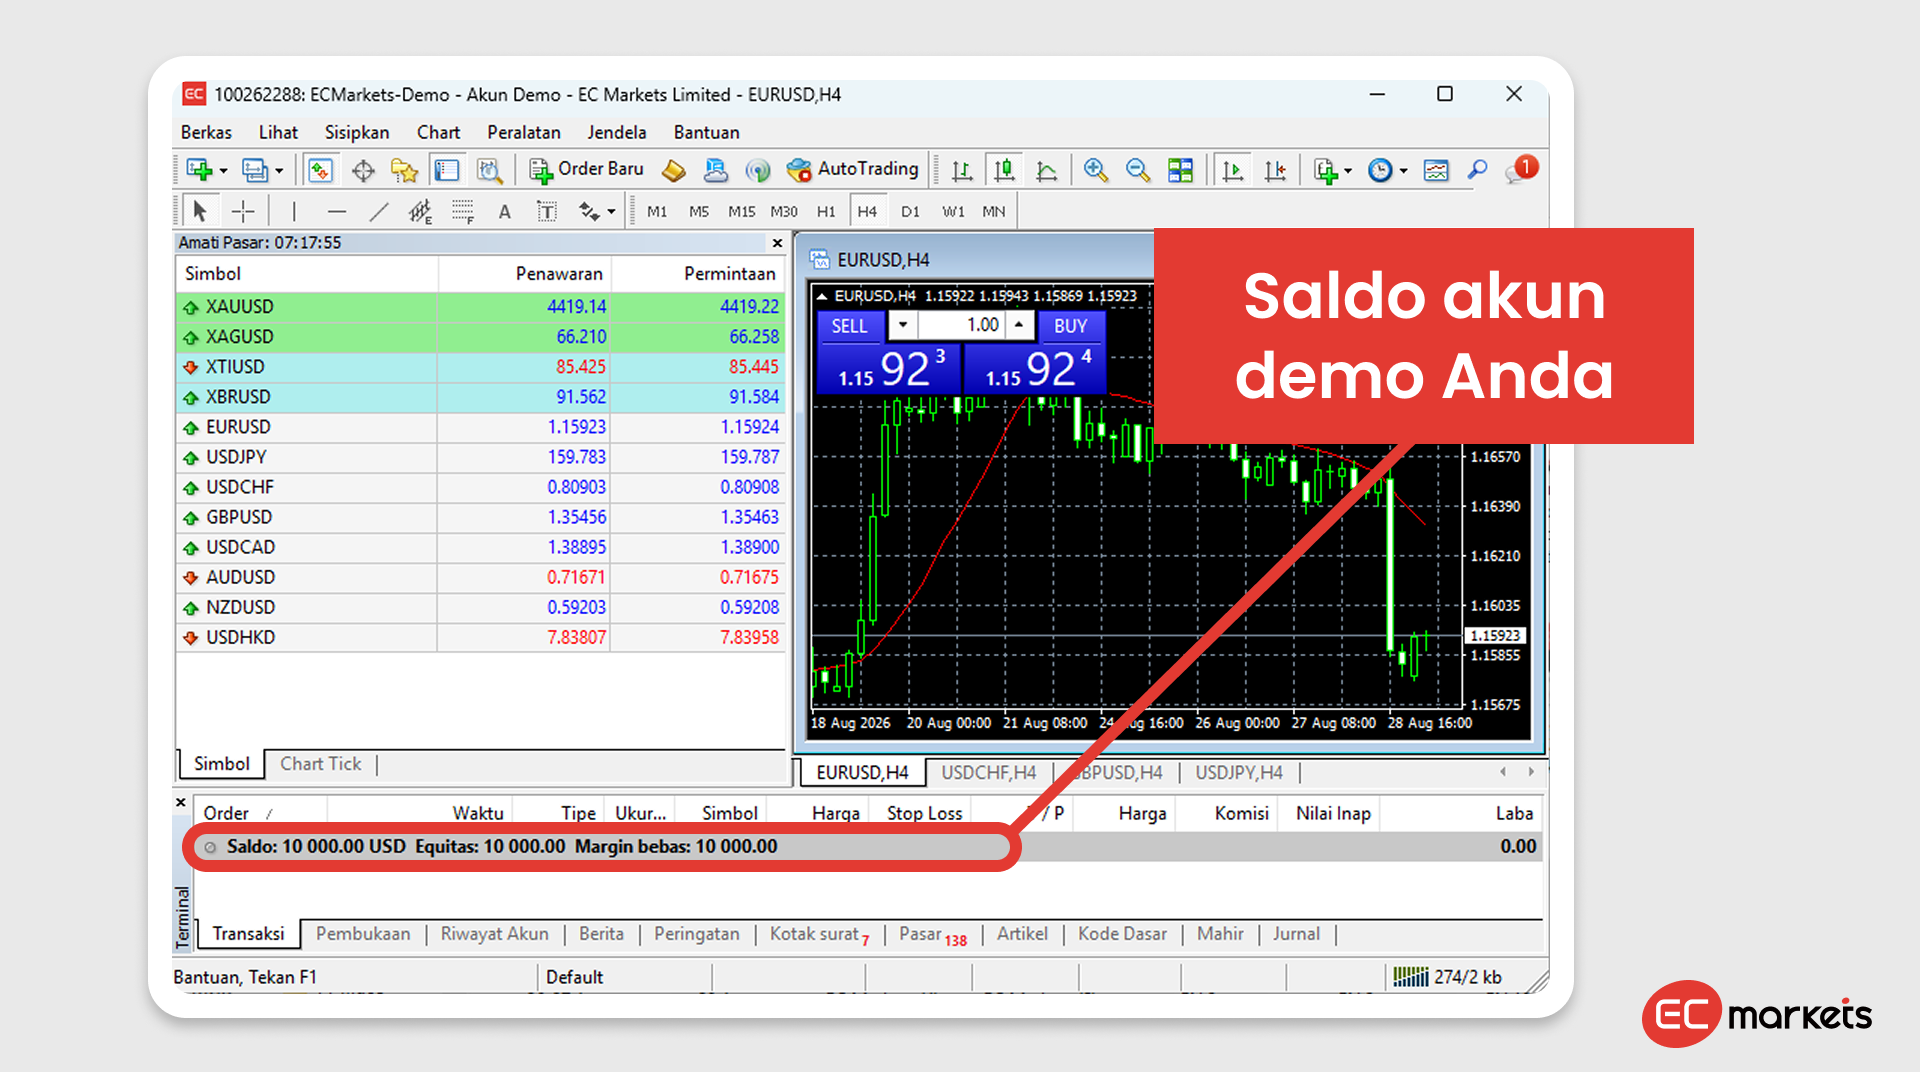
Task: Close the Market Watch panel
Action: (777, 243)
